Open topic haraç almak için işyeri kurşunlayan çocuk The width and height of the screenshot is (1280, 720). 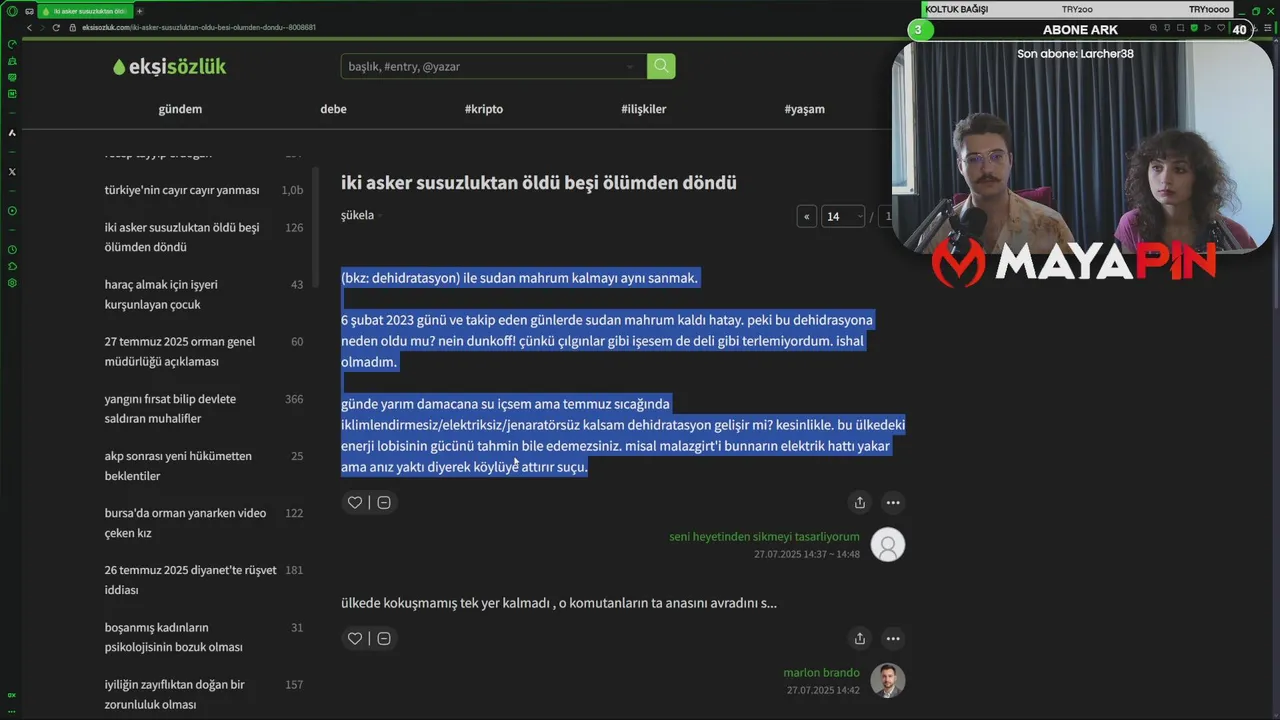point(161,294)
